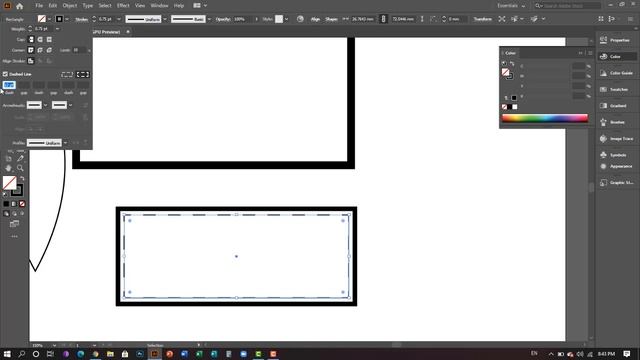Select the Projecting Cap icon in Stroke panel
Viewport: 640px width, 360px height.
point(49,39)
